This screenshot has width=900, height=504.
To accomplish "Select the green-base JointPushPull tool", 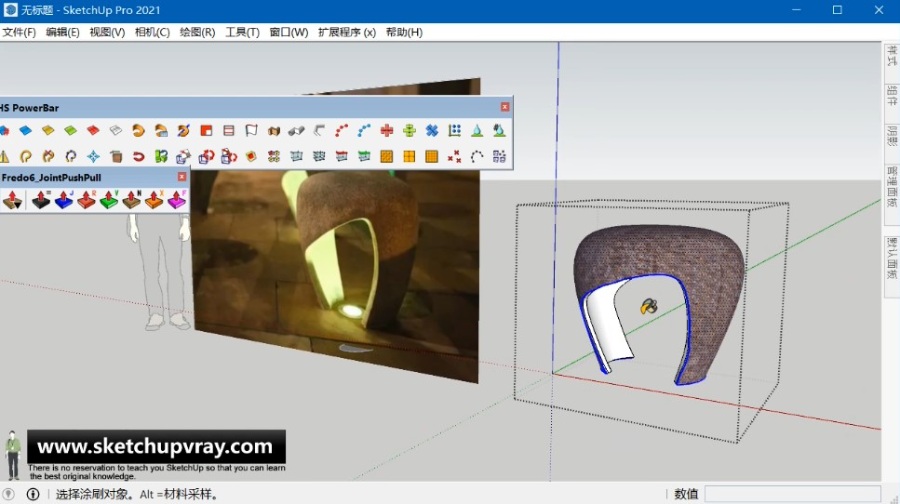I will click(x=109, y=200).
